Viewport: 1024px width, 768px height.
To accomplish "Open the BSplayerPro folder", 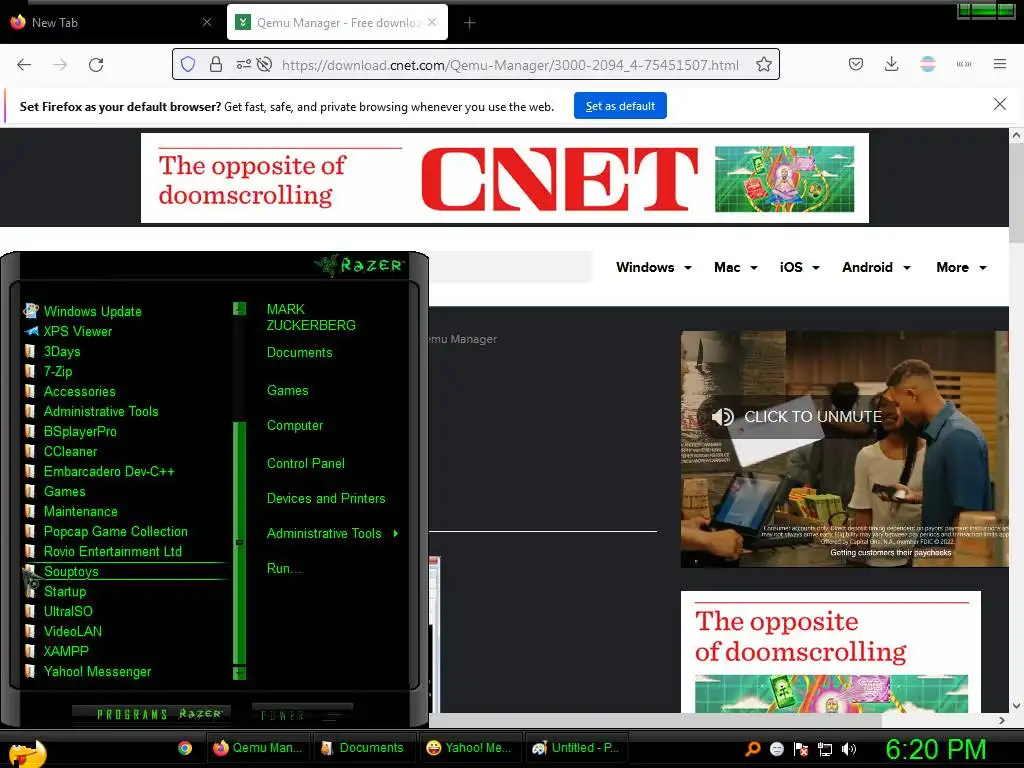I will (x=80, y=432).
